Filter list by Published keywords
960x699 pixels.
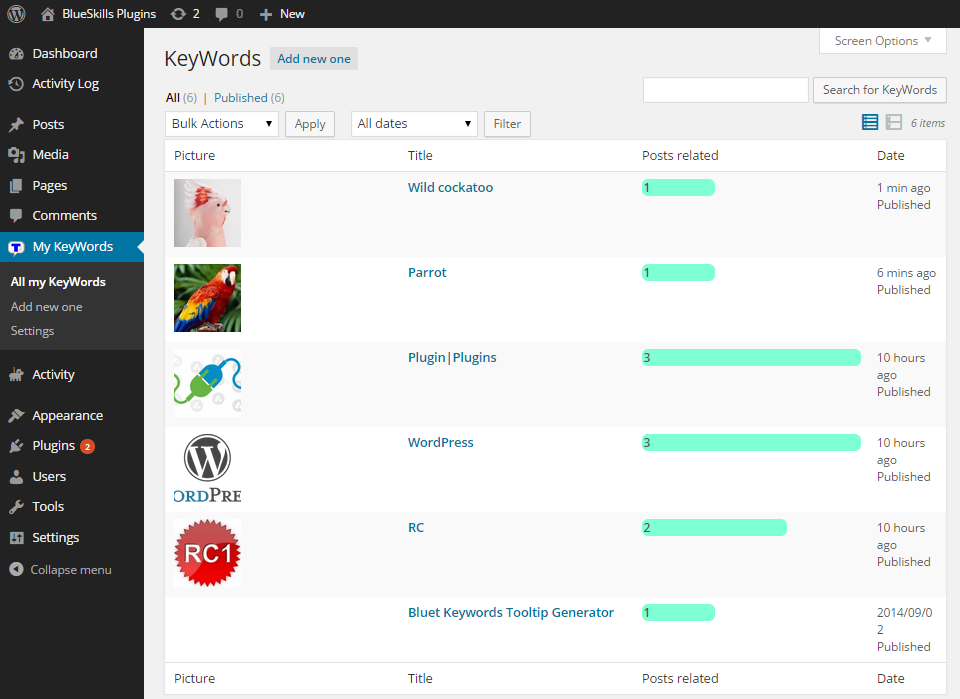[x=241, y=98]
